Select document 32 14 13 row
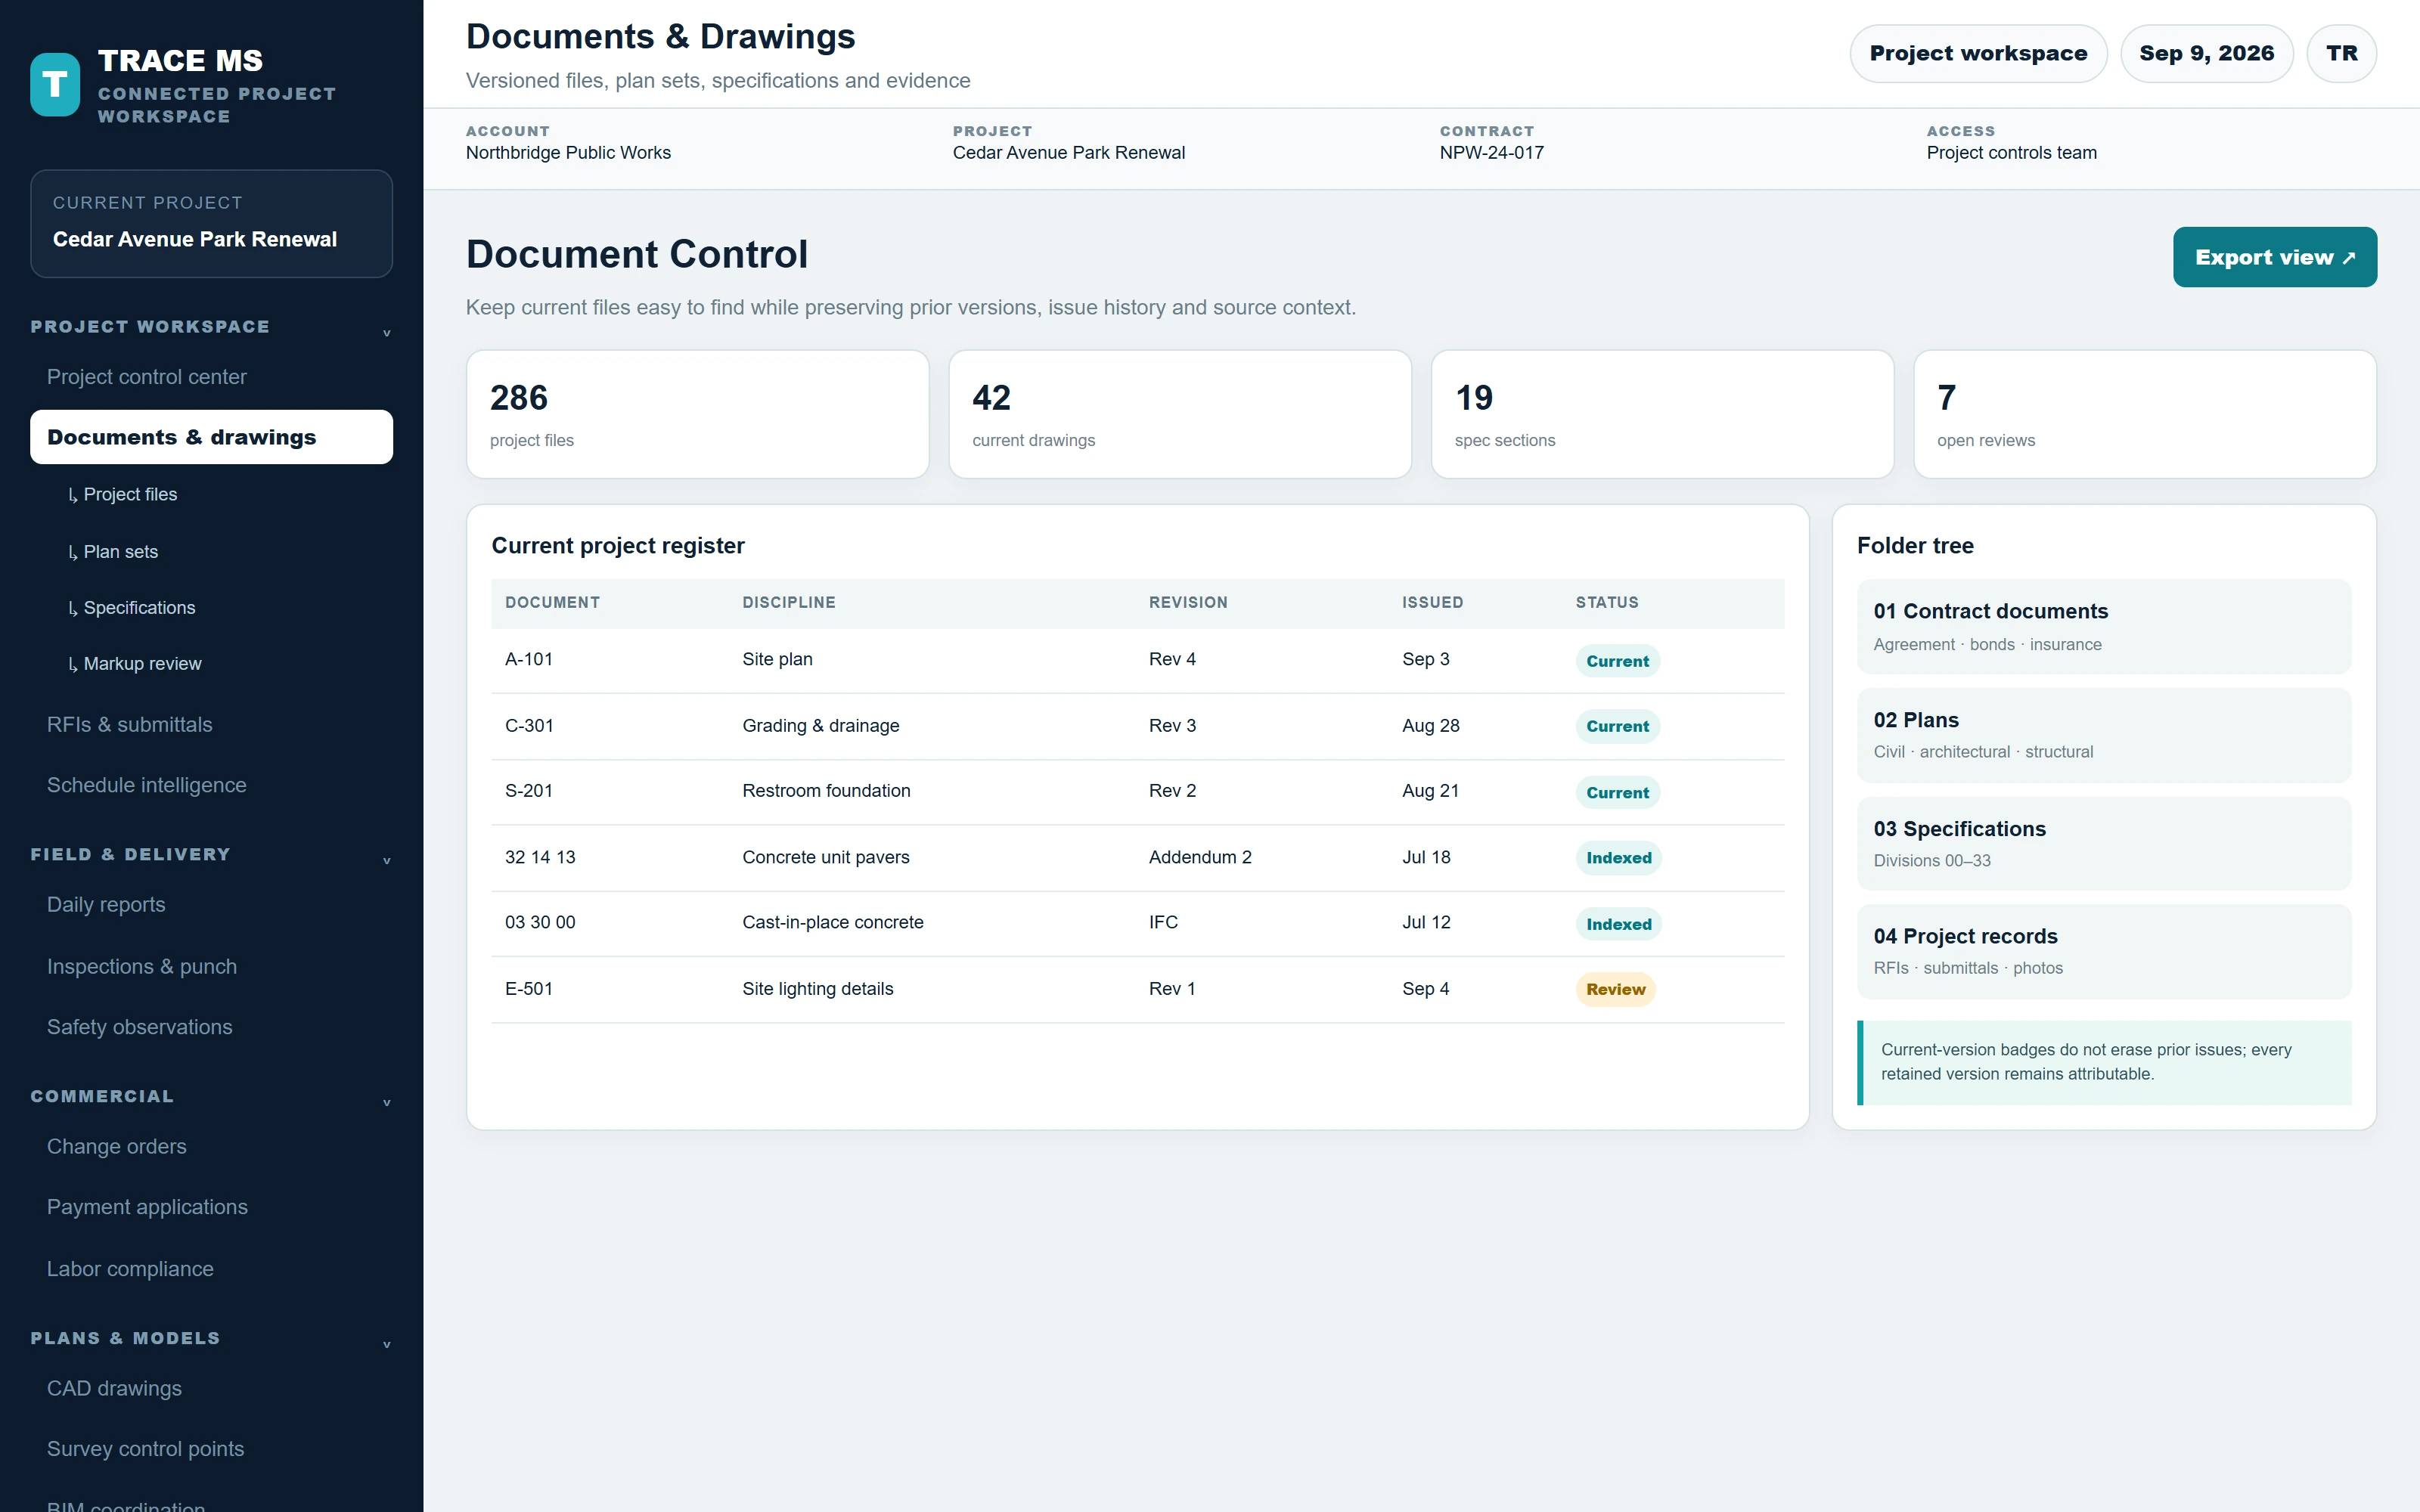 pyautogui.click(x=1137, y=858)
